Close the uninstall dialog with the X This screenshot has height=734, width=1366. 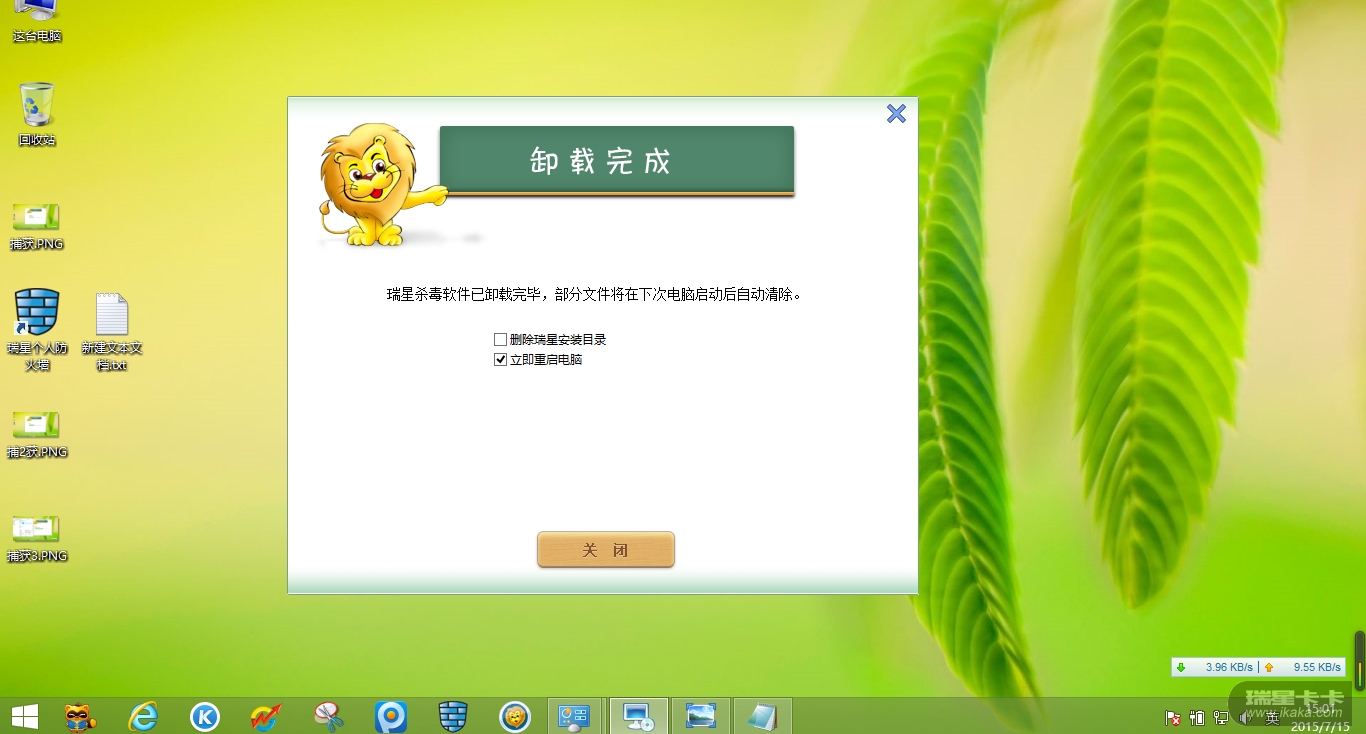pyautogui.click(x=896, y=114)
